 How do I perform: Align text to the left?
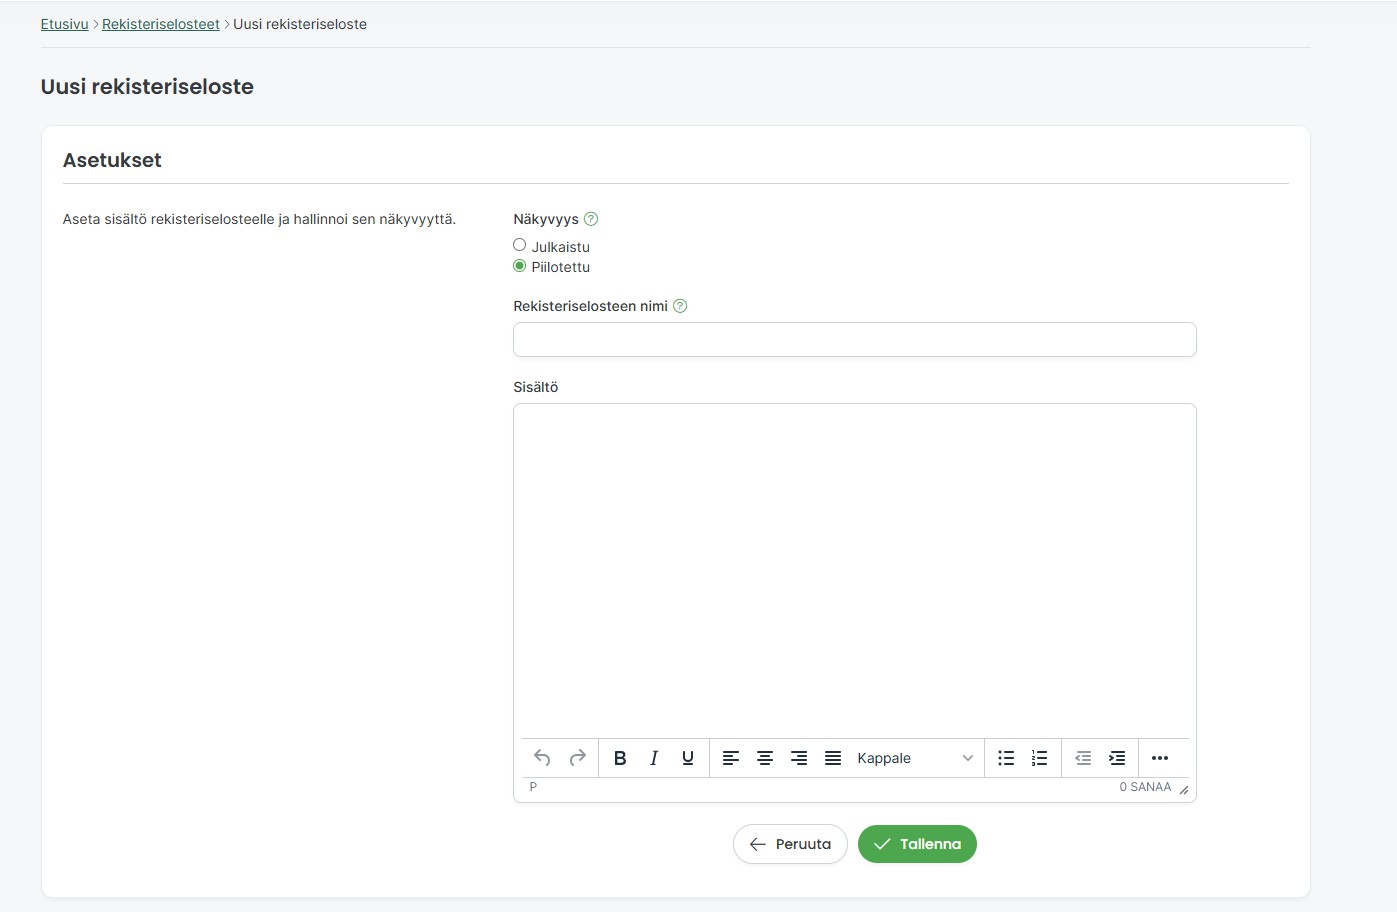tap(731, 758)
